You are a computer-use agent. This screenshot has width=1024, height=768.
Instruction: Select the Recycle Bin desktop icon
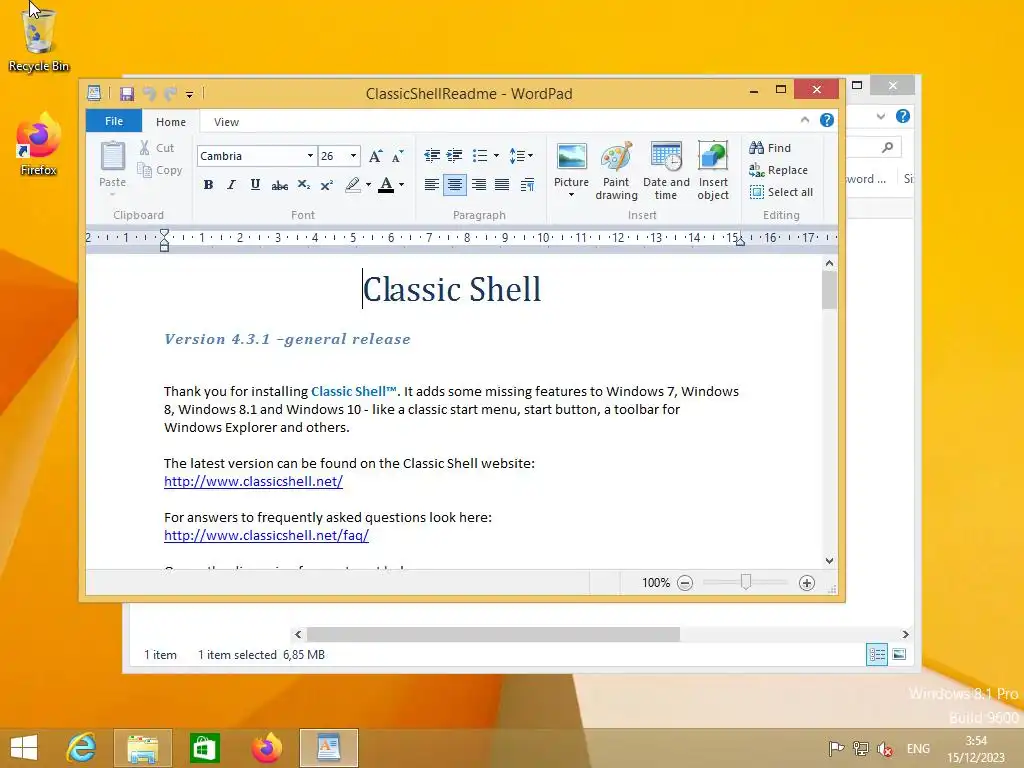(x=38, y=39)
